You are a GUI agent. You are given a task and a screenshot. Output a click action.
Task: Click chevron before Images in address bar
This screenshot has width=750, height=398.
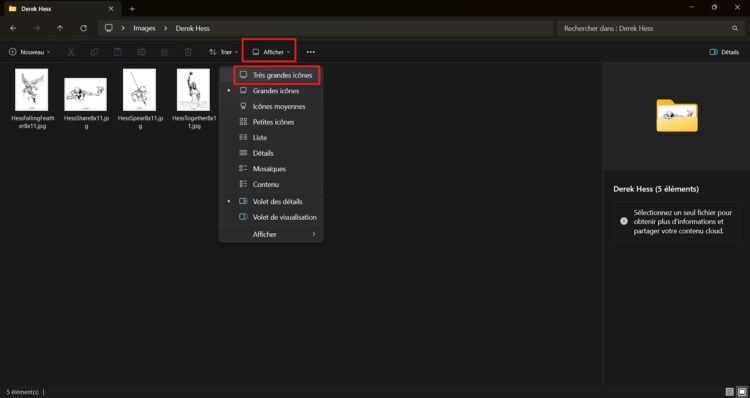point(123,28)
